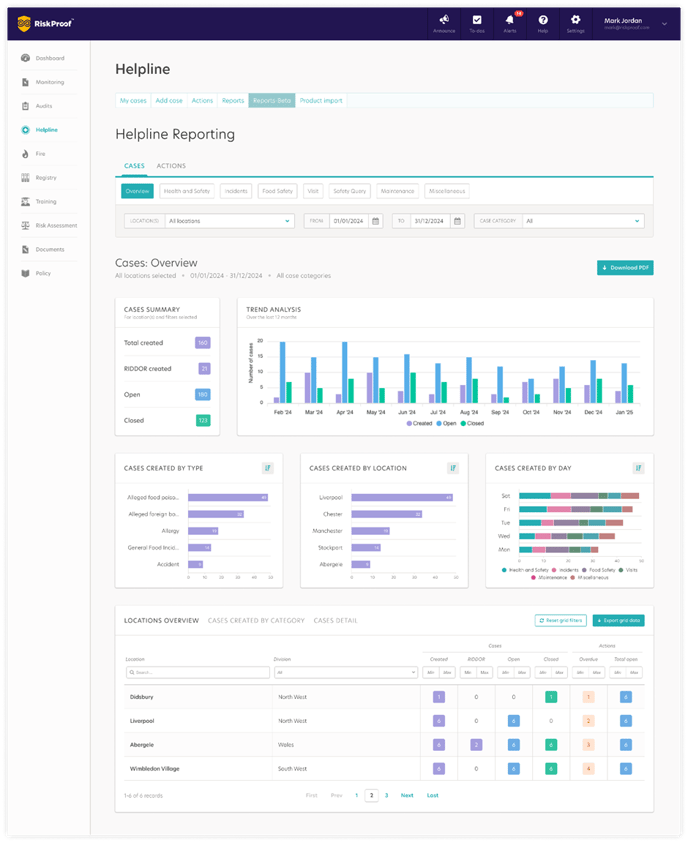The image size is (688, 843).
Task: Click the Download PDF button
Action: pyautogui.click(x=625, y=268)
